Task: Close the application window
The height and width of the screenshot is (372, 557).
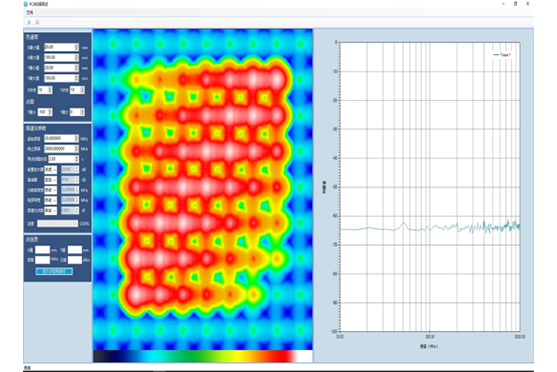Action: 528,4
